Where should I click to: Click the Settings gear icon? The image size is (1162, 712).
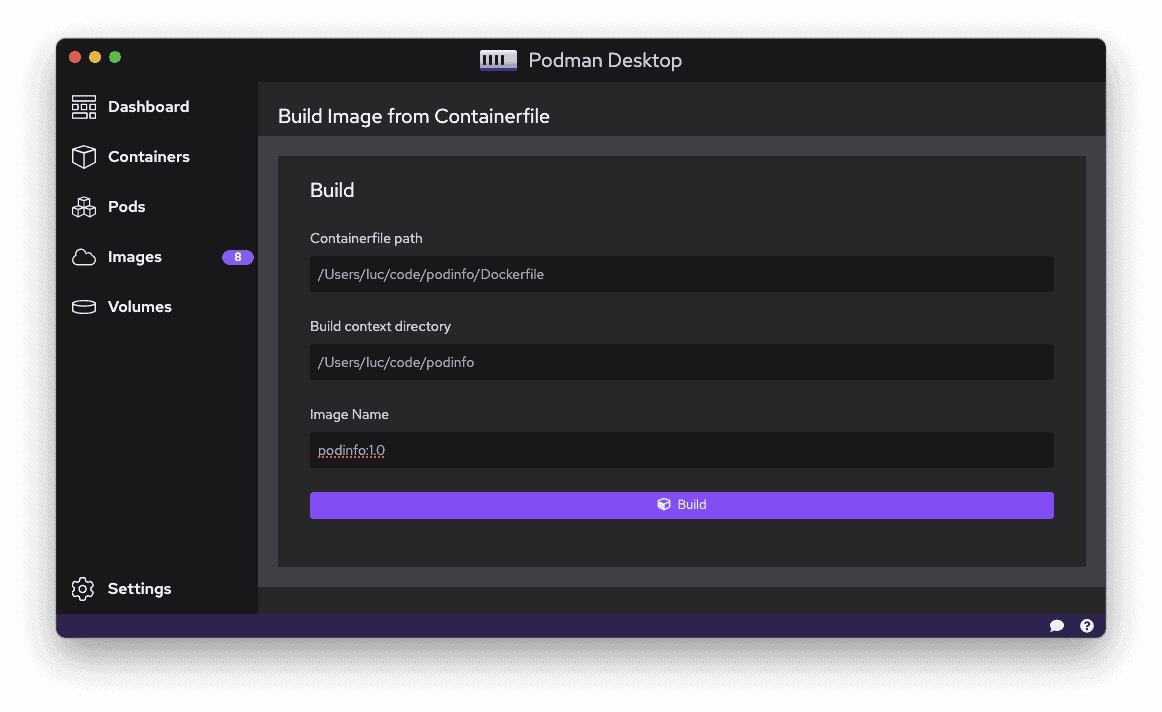tap(83, 589)
